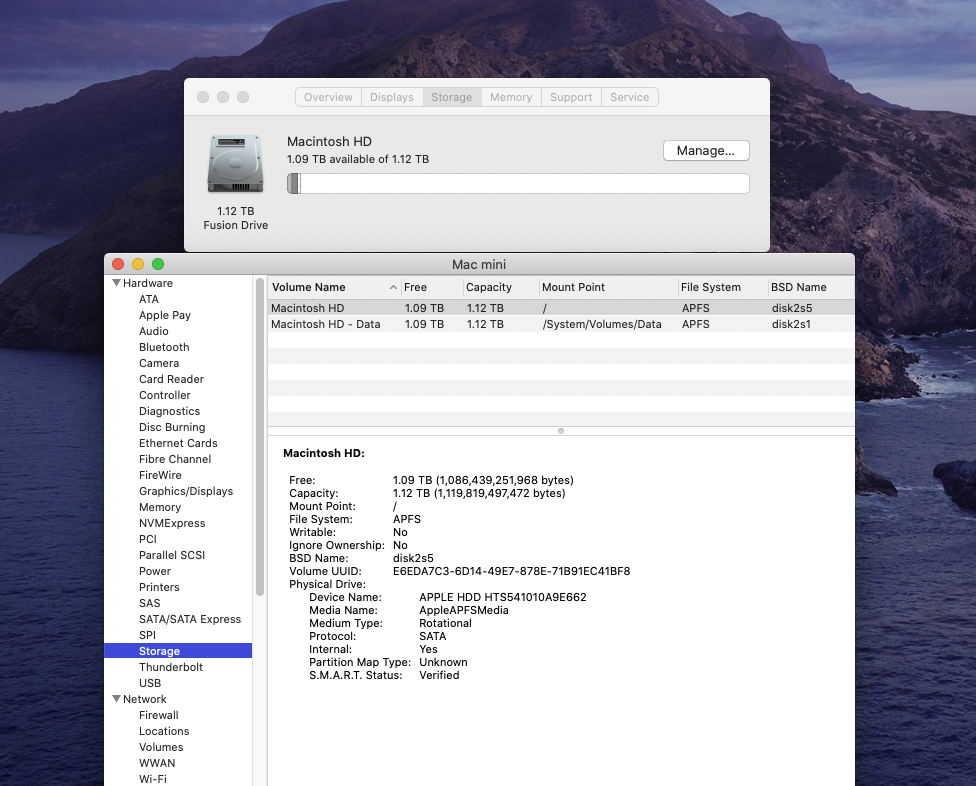Select Disc Burning in the sidebar

point(172,427)
